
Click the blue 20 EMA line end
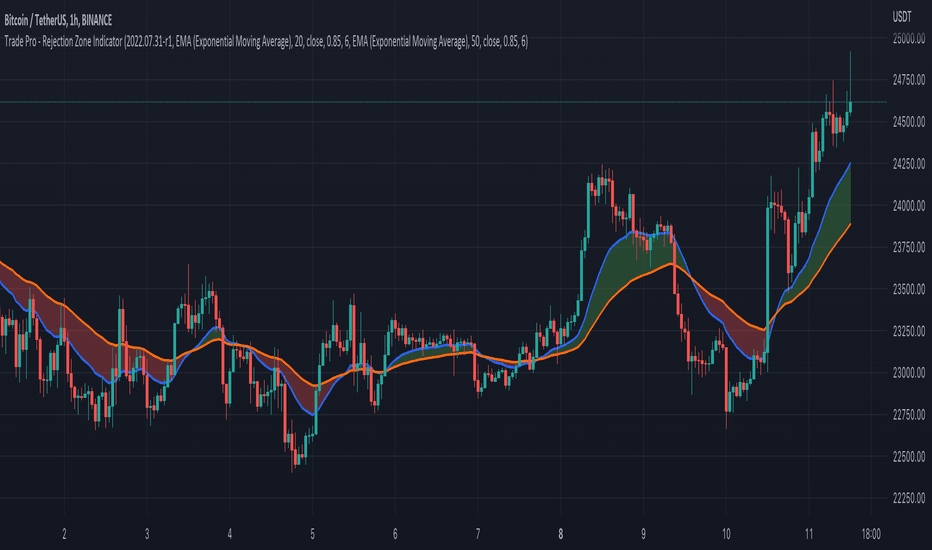(849, 164)
